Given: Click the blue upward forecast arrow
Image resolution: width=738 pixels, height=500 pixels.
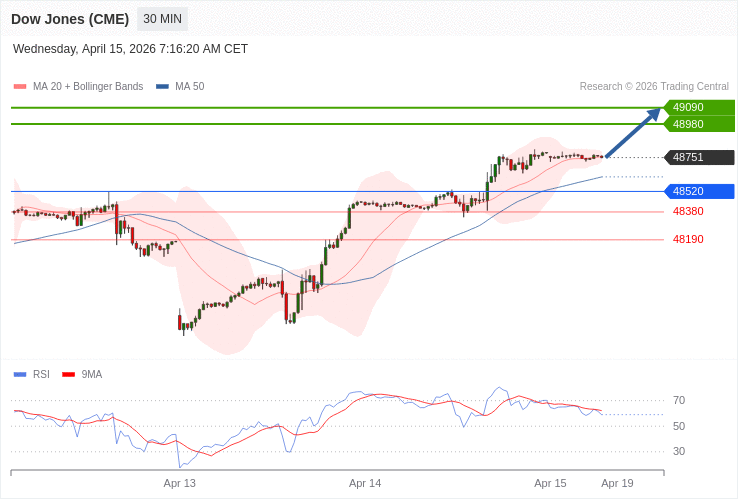Looking at the screenshot, I should pyautogui.click(x=633, y=132).
